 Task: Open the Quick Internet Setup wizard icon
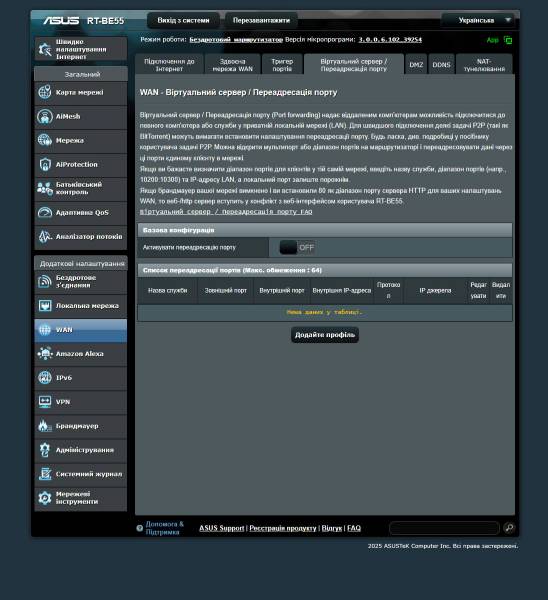click(x=45, y=49)
